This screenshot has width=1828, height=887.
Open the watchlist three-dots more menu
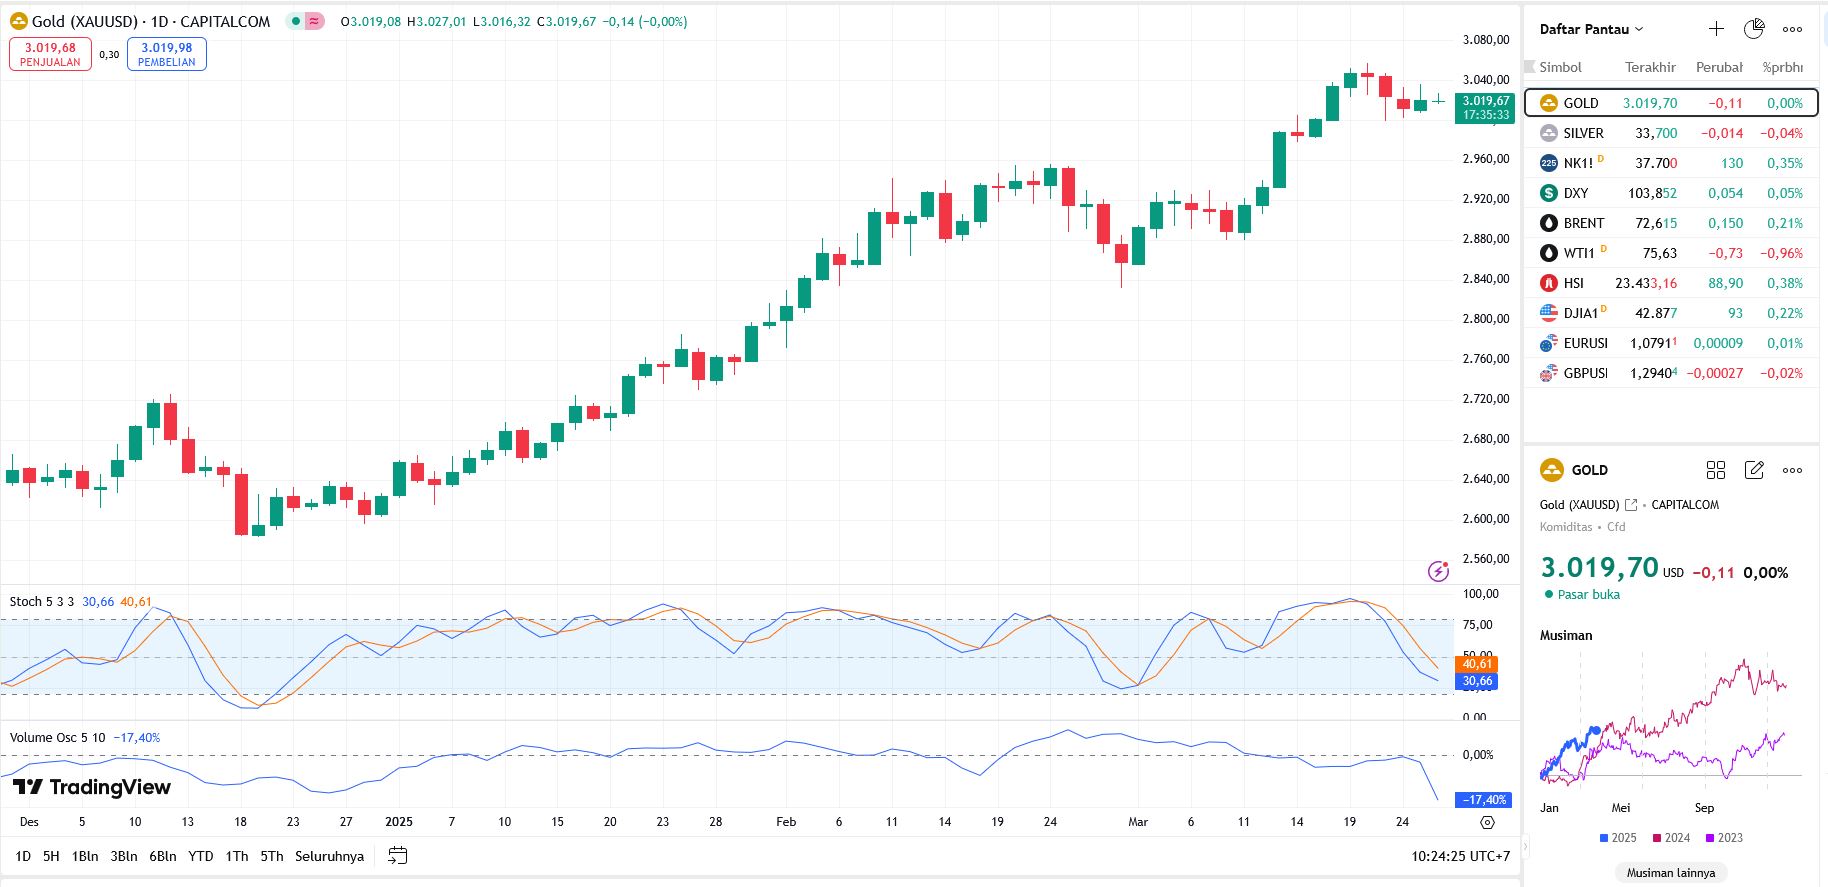[1792, 29]
